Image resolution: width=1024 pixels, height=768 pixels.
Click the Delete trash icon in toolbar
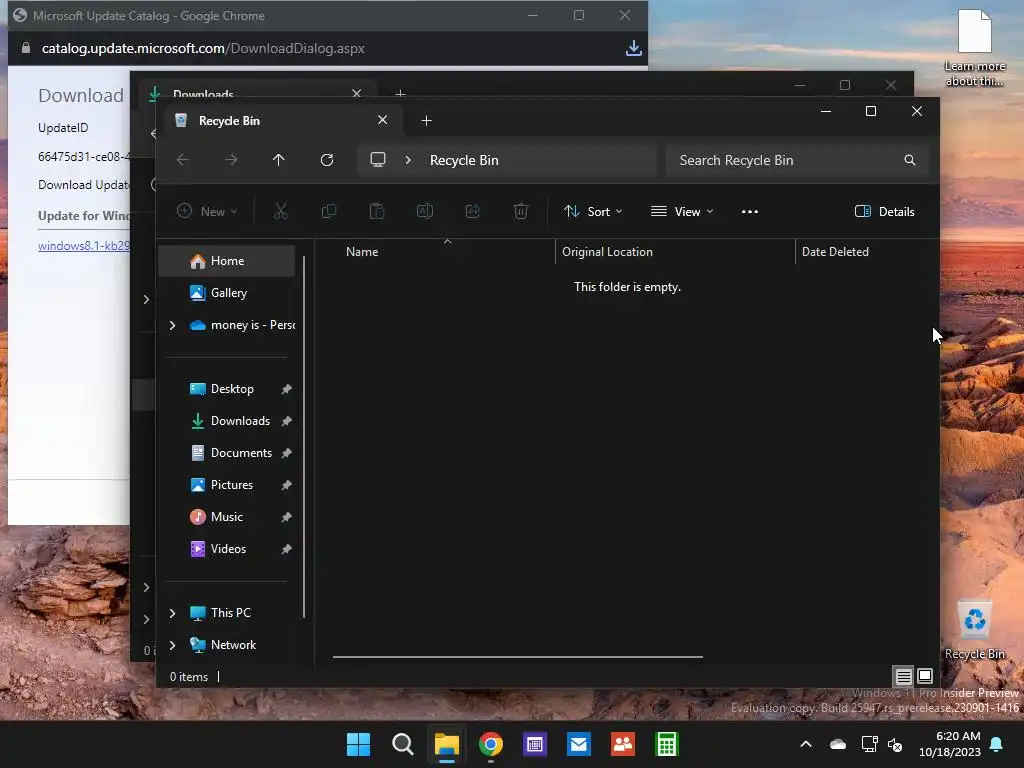[x=520, y=211]
